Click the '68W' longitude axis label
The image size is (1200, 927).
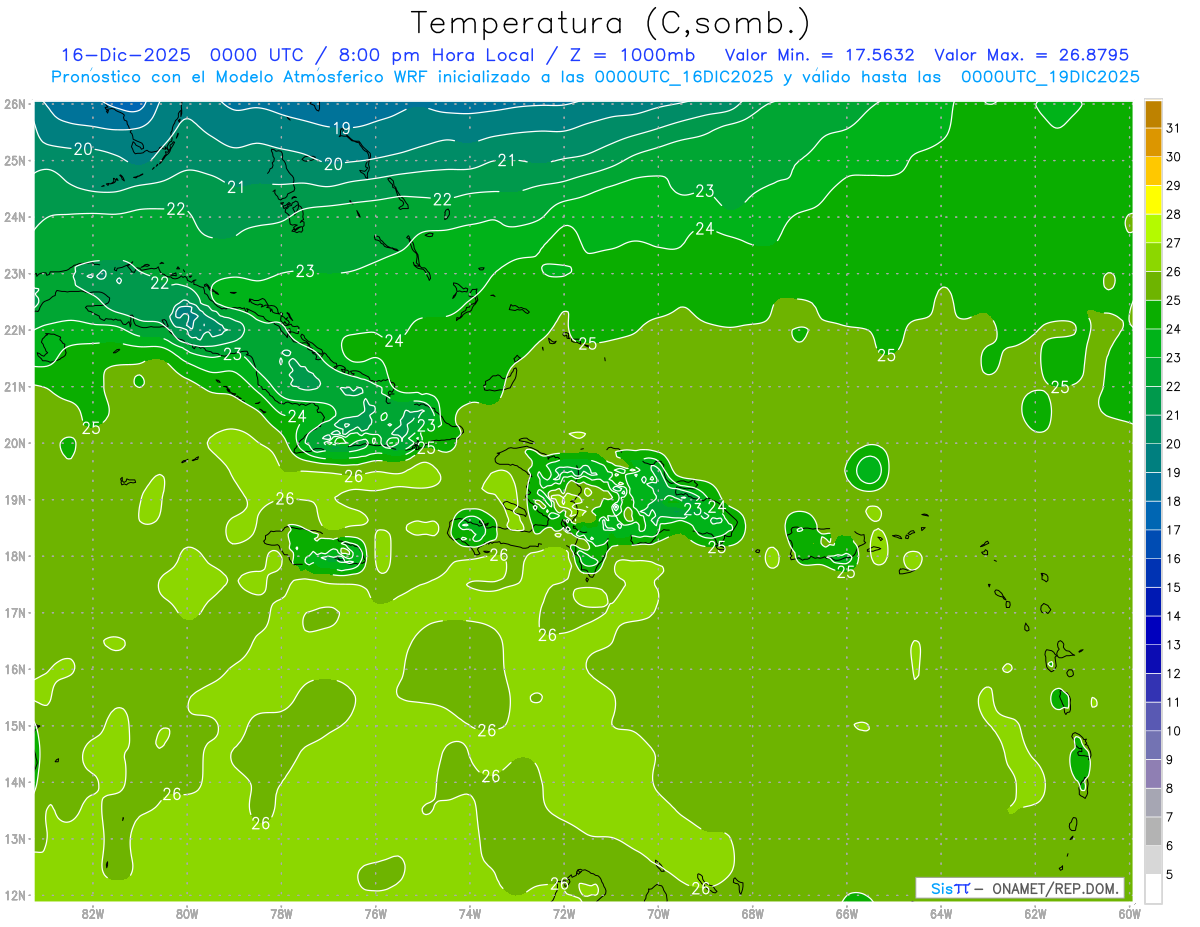(x=752, y=912)
